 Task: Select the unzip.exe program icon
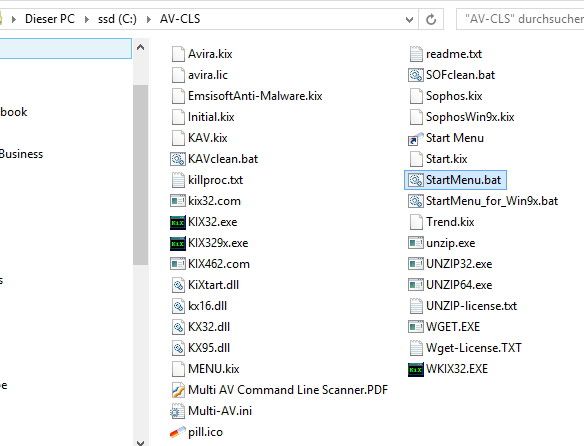[416, 243]
